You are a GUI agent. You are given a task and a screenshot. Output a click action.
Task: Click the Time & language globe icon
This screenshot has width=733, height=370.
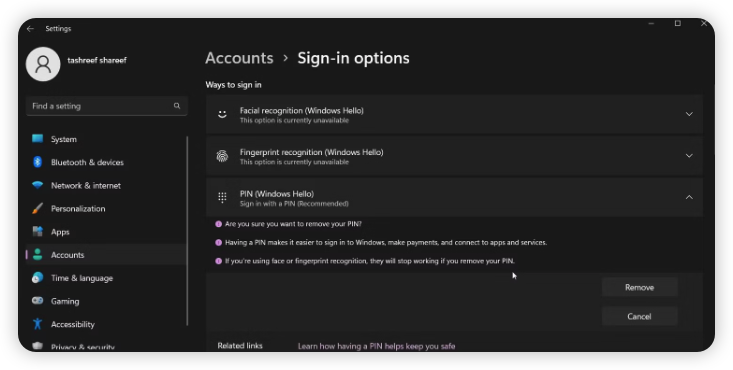37,278
